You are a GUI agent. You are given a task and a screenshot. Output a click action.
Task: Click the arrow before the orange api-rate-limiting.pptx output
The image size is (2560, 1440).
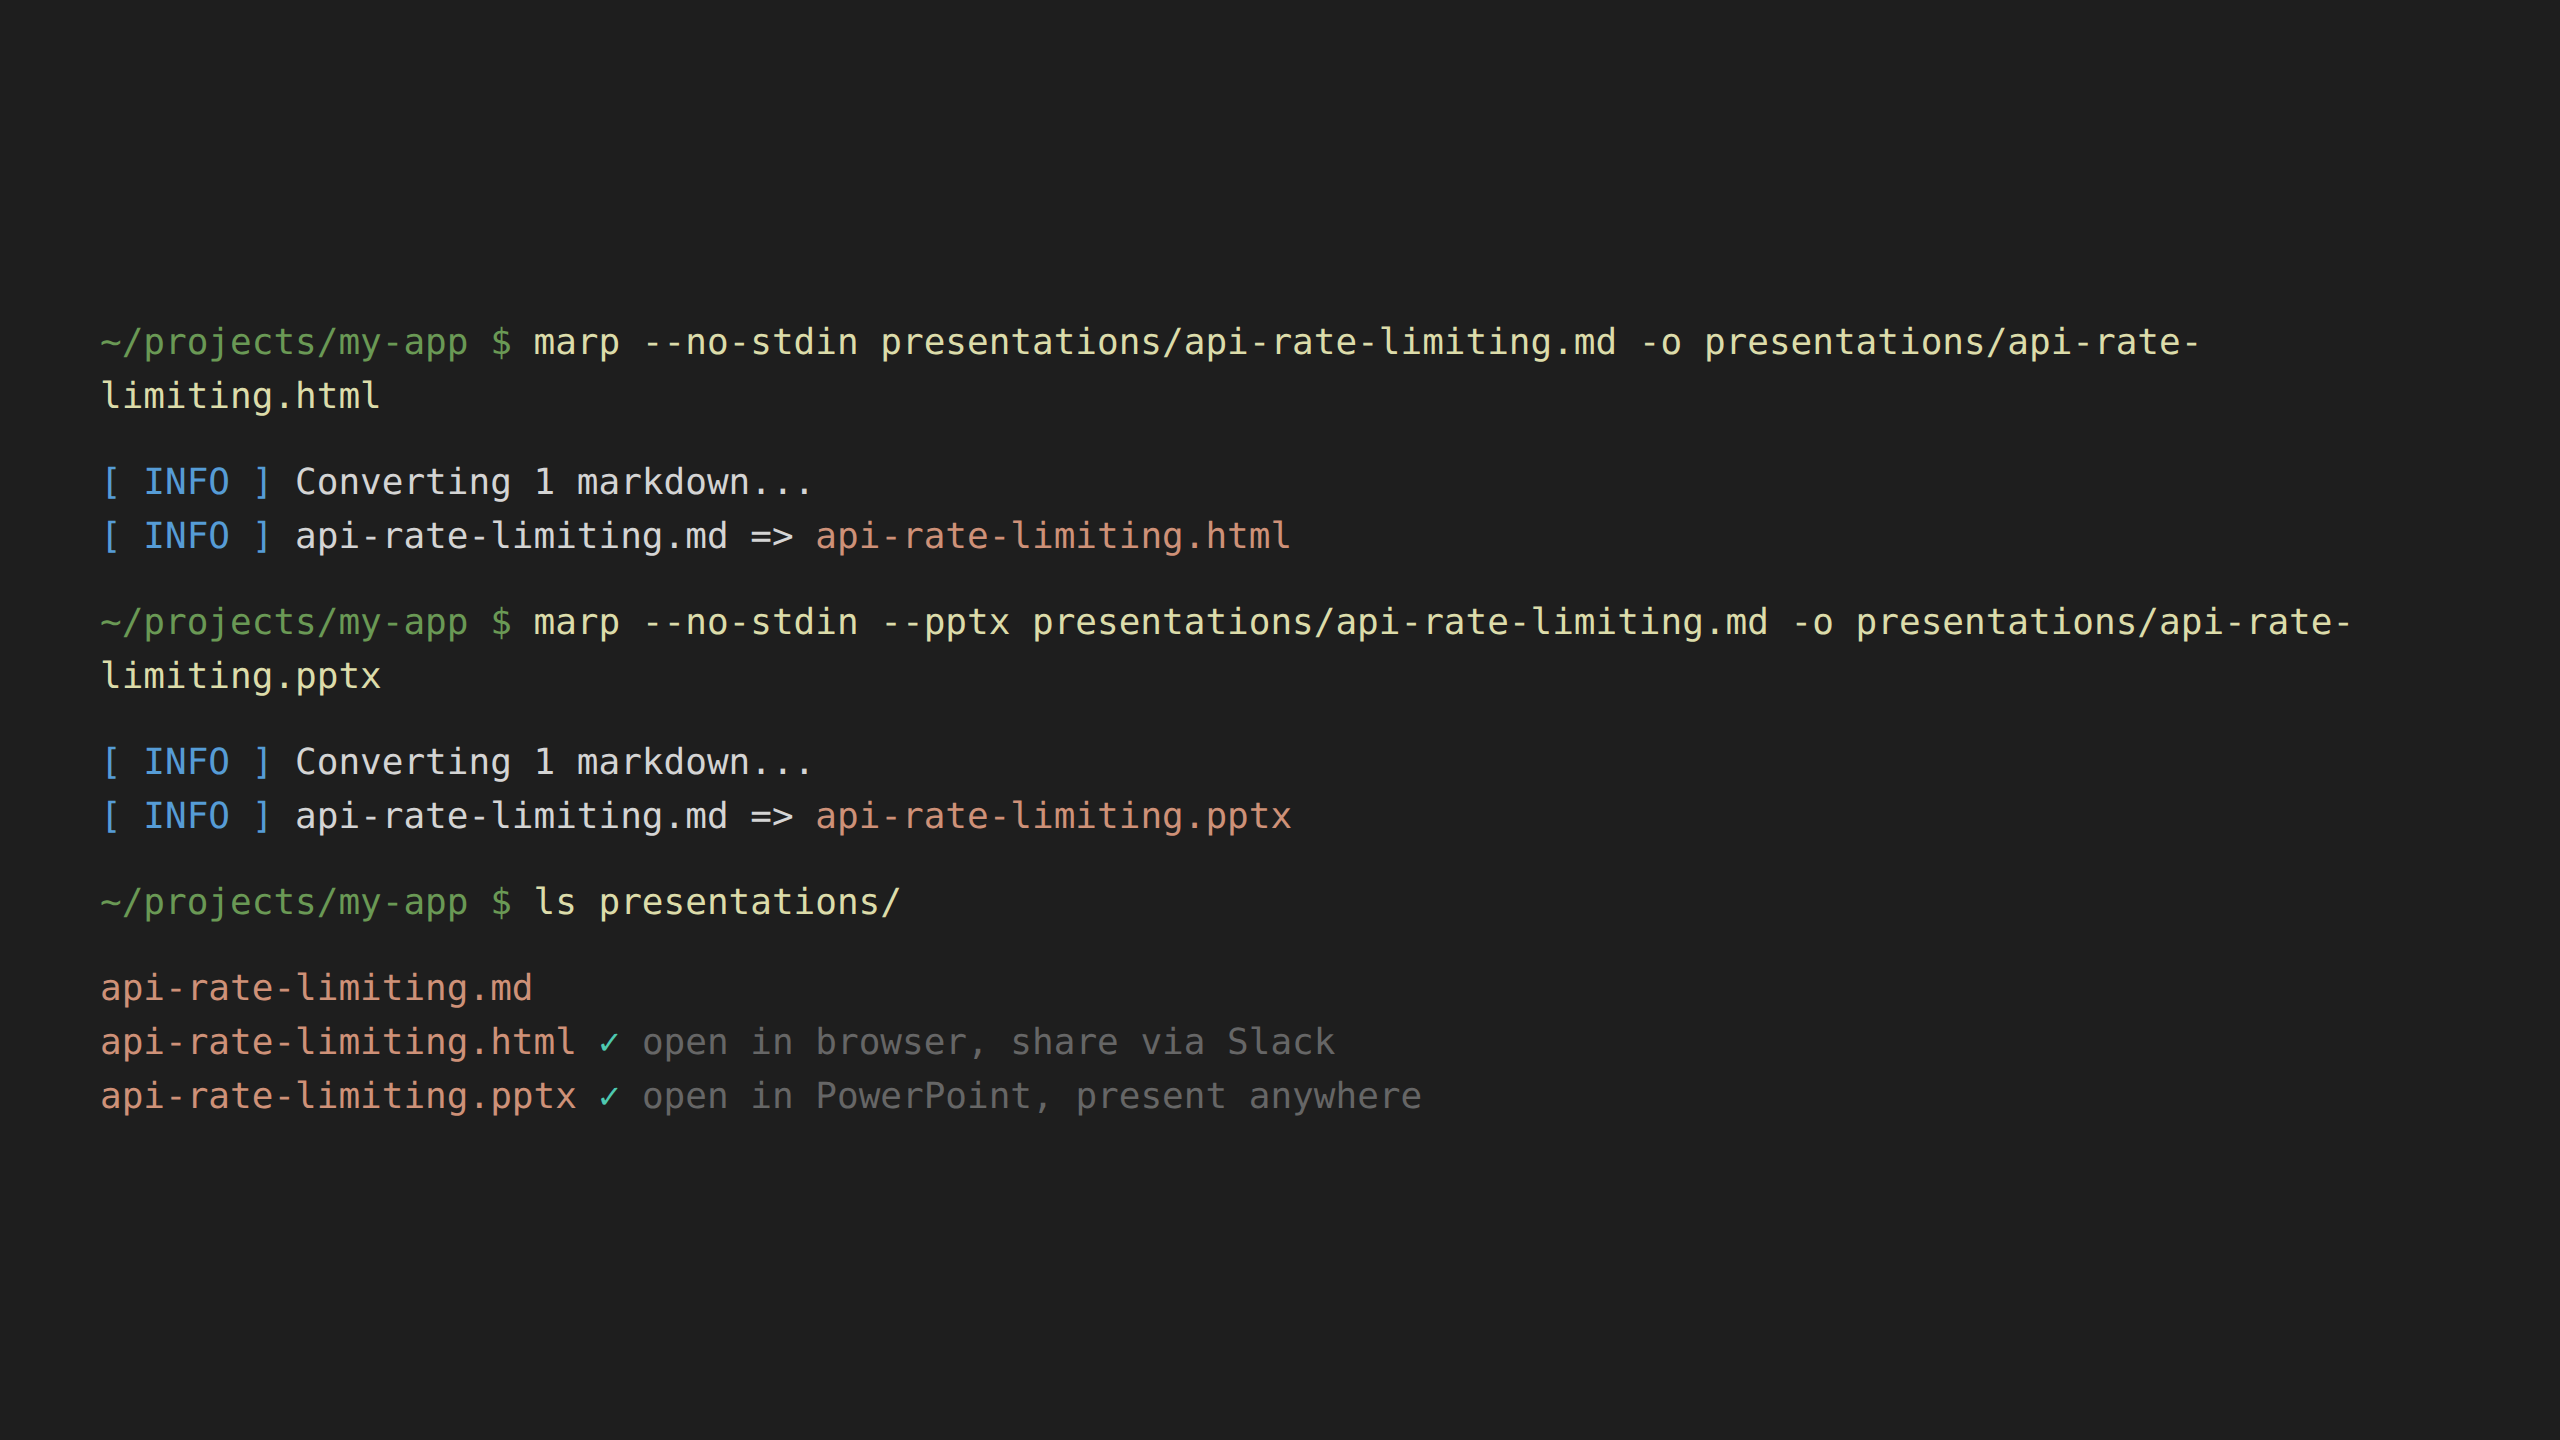pos(771,817)
